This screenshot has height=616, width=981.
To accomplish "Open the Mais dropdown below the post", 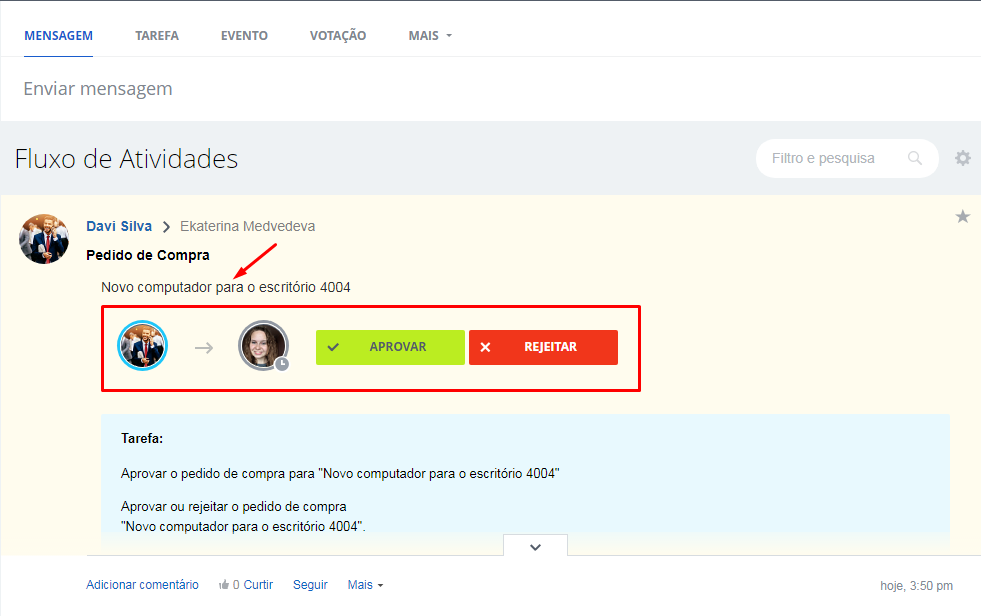I will point(365,585).
